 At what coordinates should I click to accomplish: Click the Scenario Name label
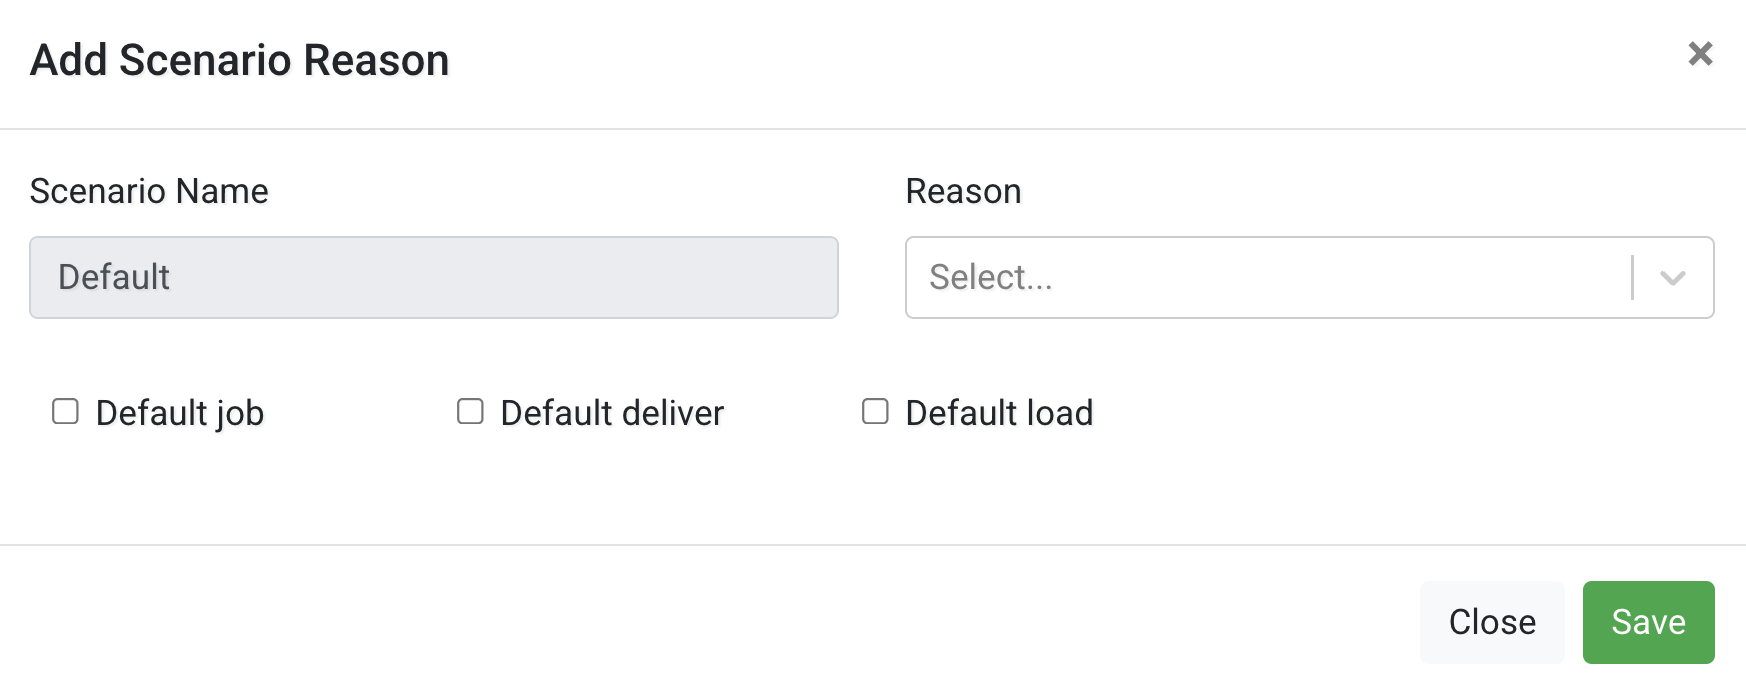point(149,191)
